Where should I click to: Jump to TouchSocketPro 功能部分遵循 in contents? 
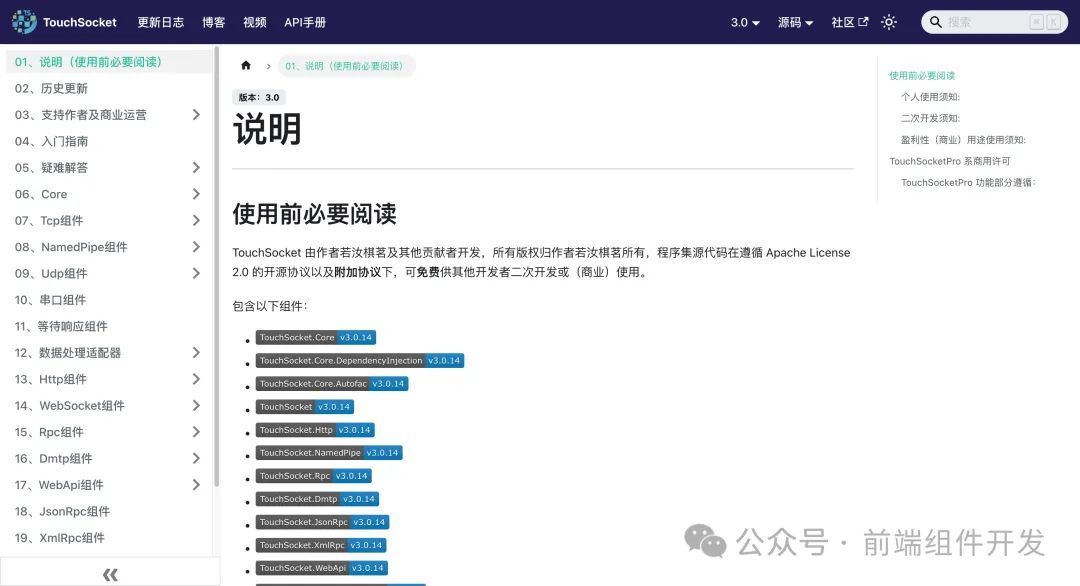tap(968, 182)
